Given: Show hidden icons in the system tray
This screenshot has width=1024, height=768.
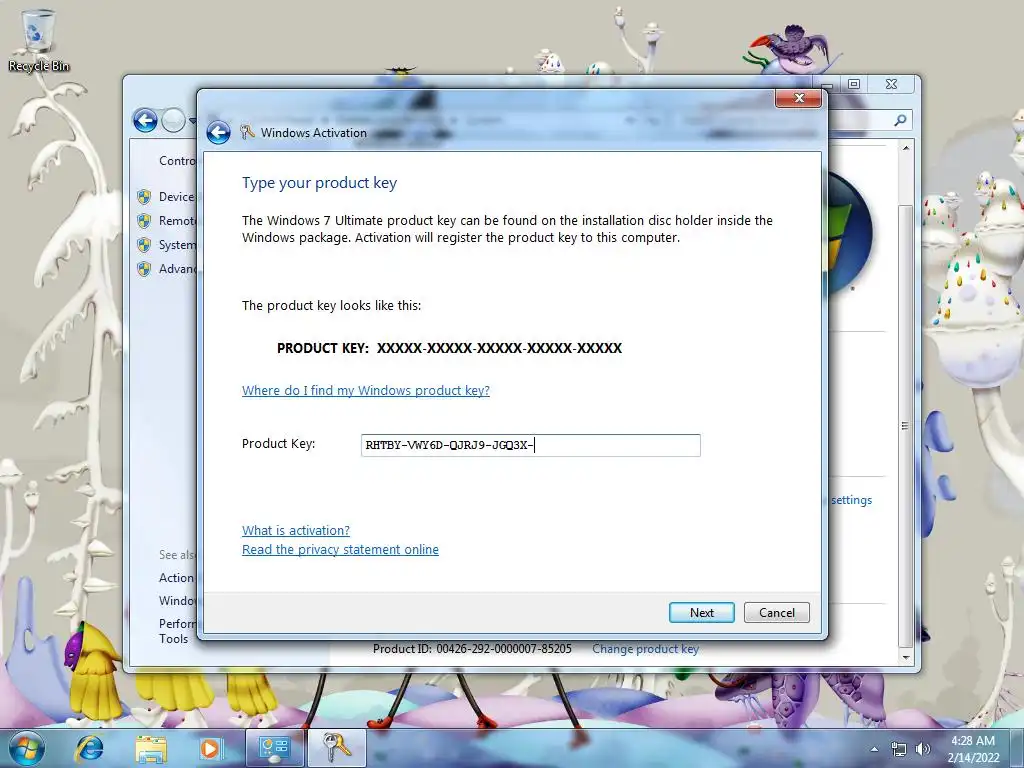Looking at the screenshot, I should 874,749.
